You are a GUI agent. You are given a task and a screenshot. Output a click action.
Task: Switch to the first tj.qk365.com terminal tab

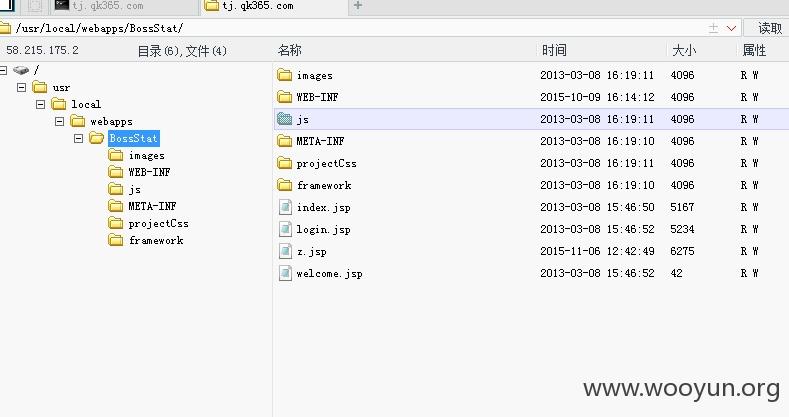(125, 7)
